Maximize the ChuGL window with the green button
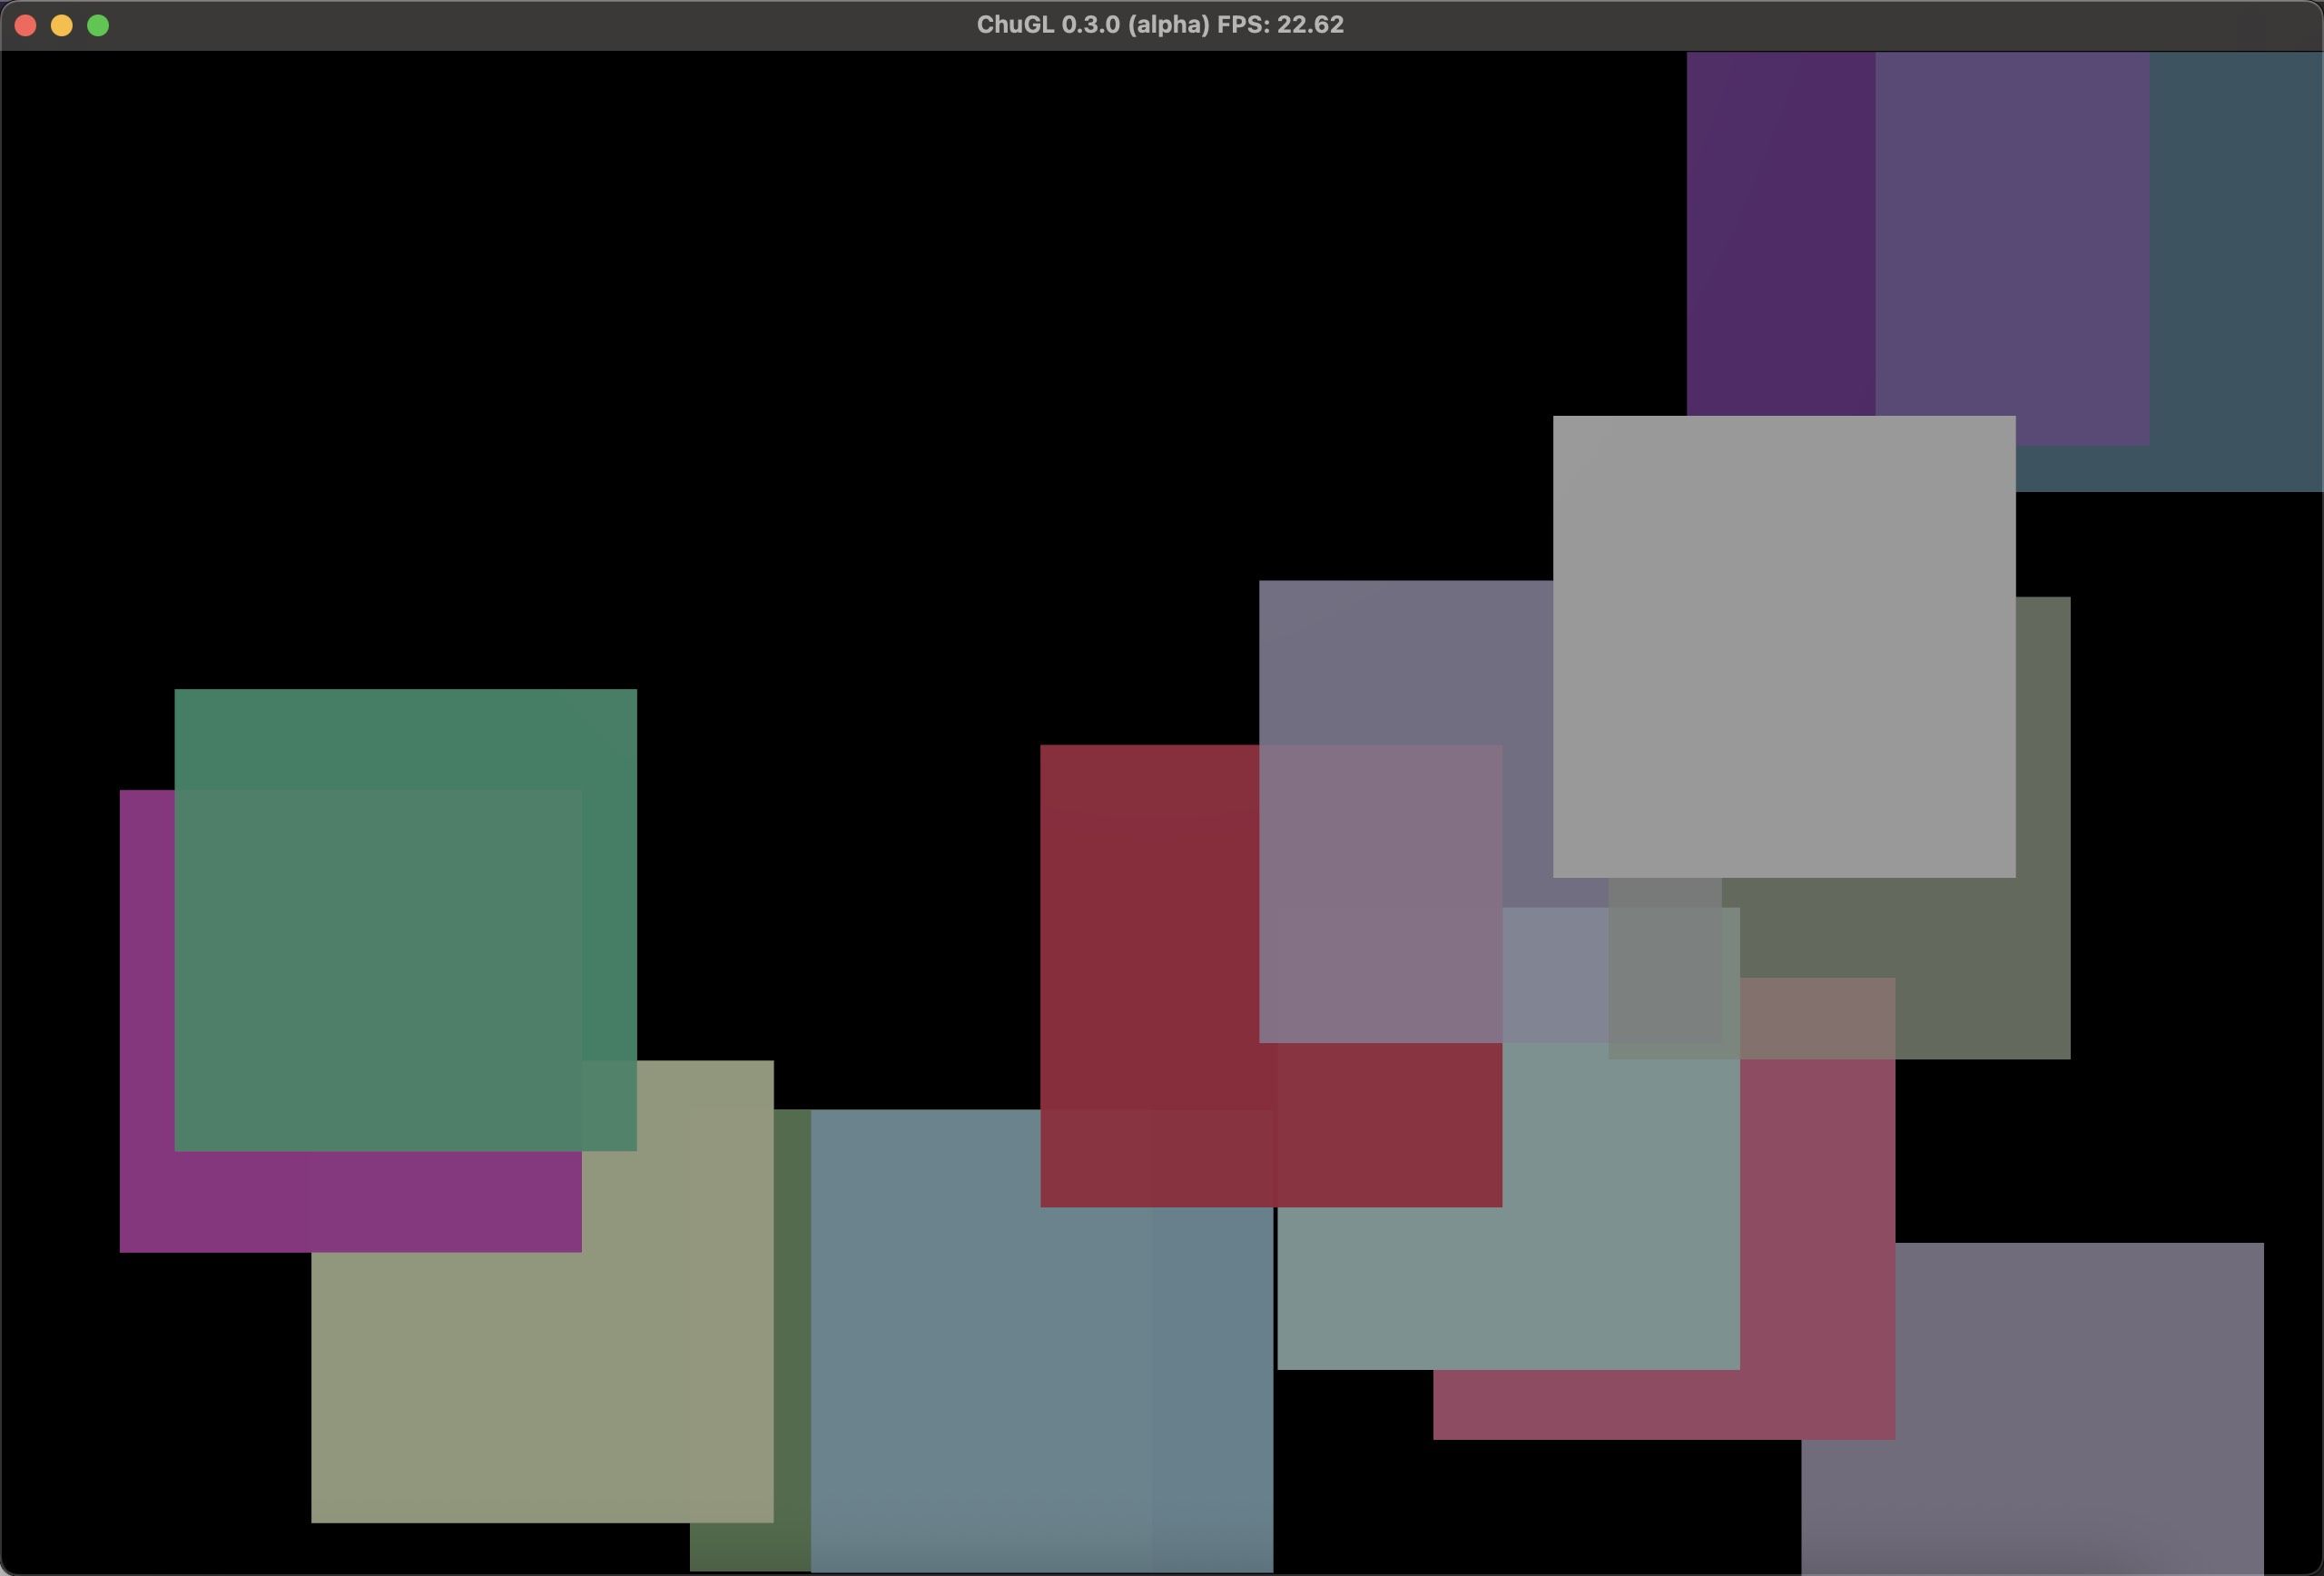The height and width of the screenshot is (1576, 2324). (98, 25)
